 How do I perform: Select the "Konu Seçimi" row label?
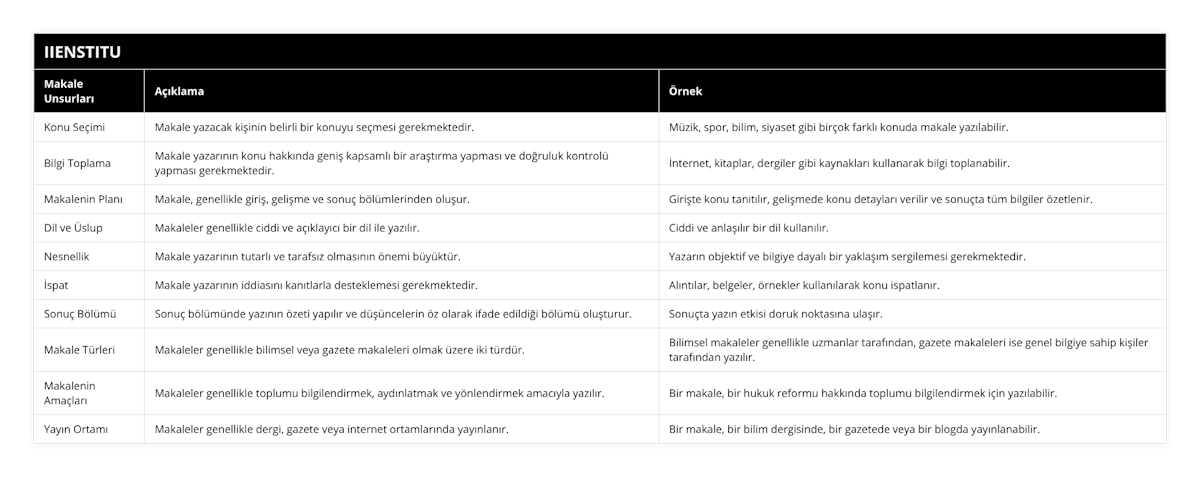[75, 127]
